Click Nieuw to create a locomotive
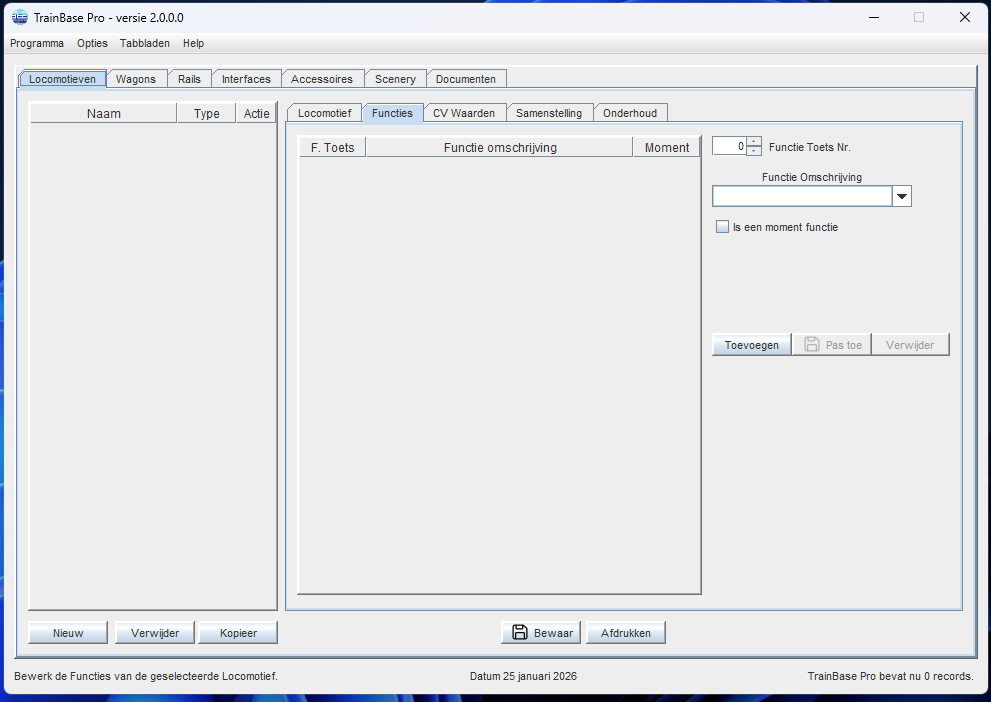Viewport: 991px width, 702px height. click(68, 633)
